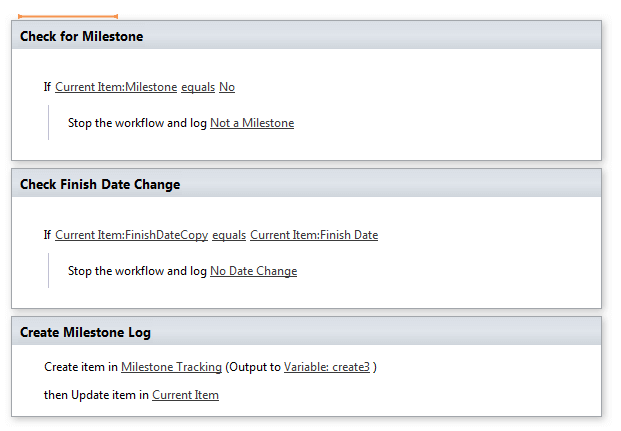621x431 pixels.
Task: Click the Current Item link in Update item
Action: pyautogui.click(x=185, y=395)
